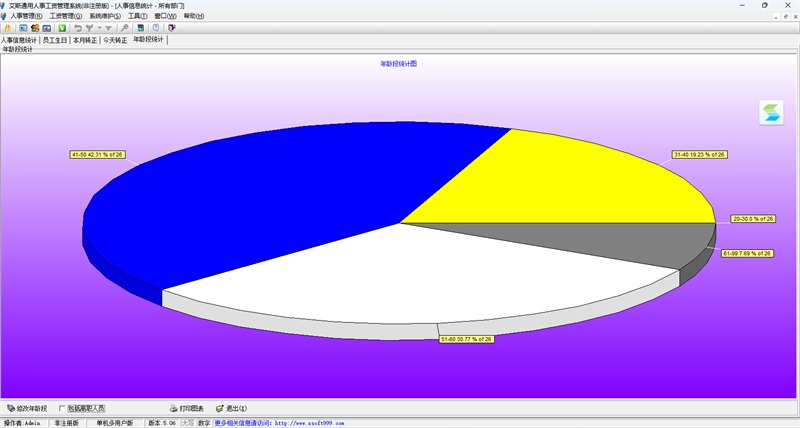Viewport: 800px width, 428px height.
Task: Click the floating blue-green arrow icon
Action: 771,113
